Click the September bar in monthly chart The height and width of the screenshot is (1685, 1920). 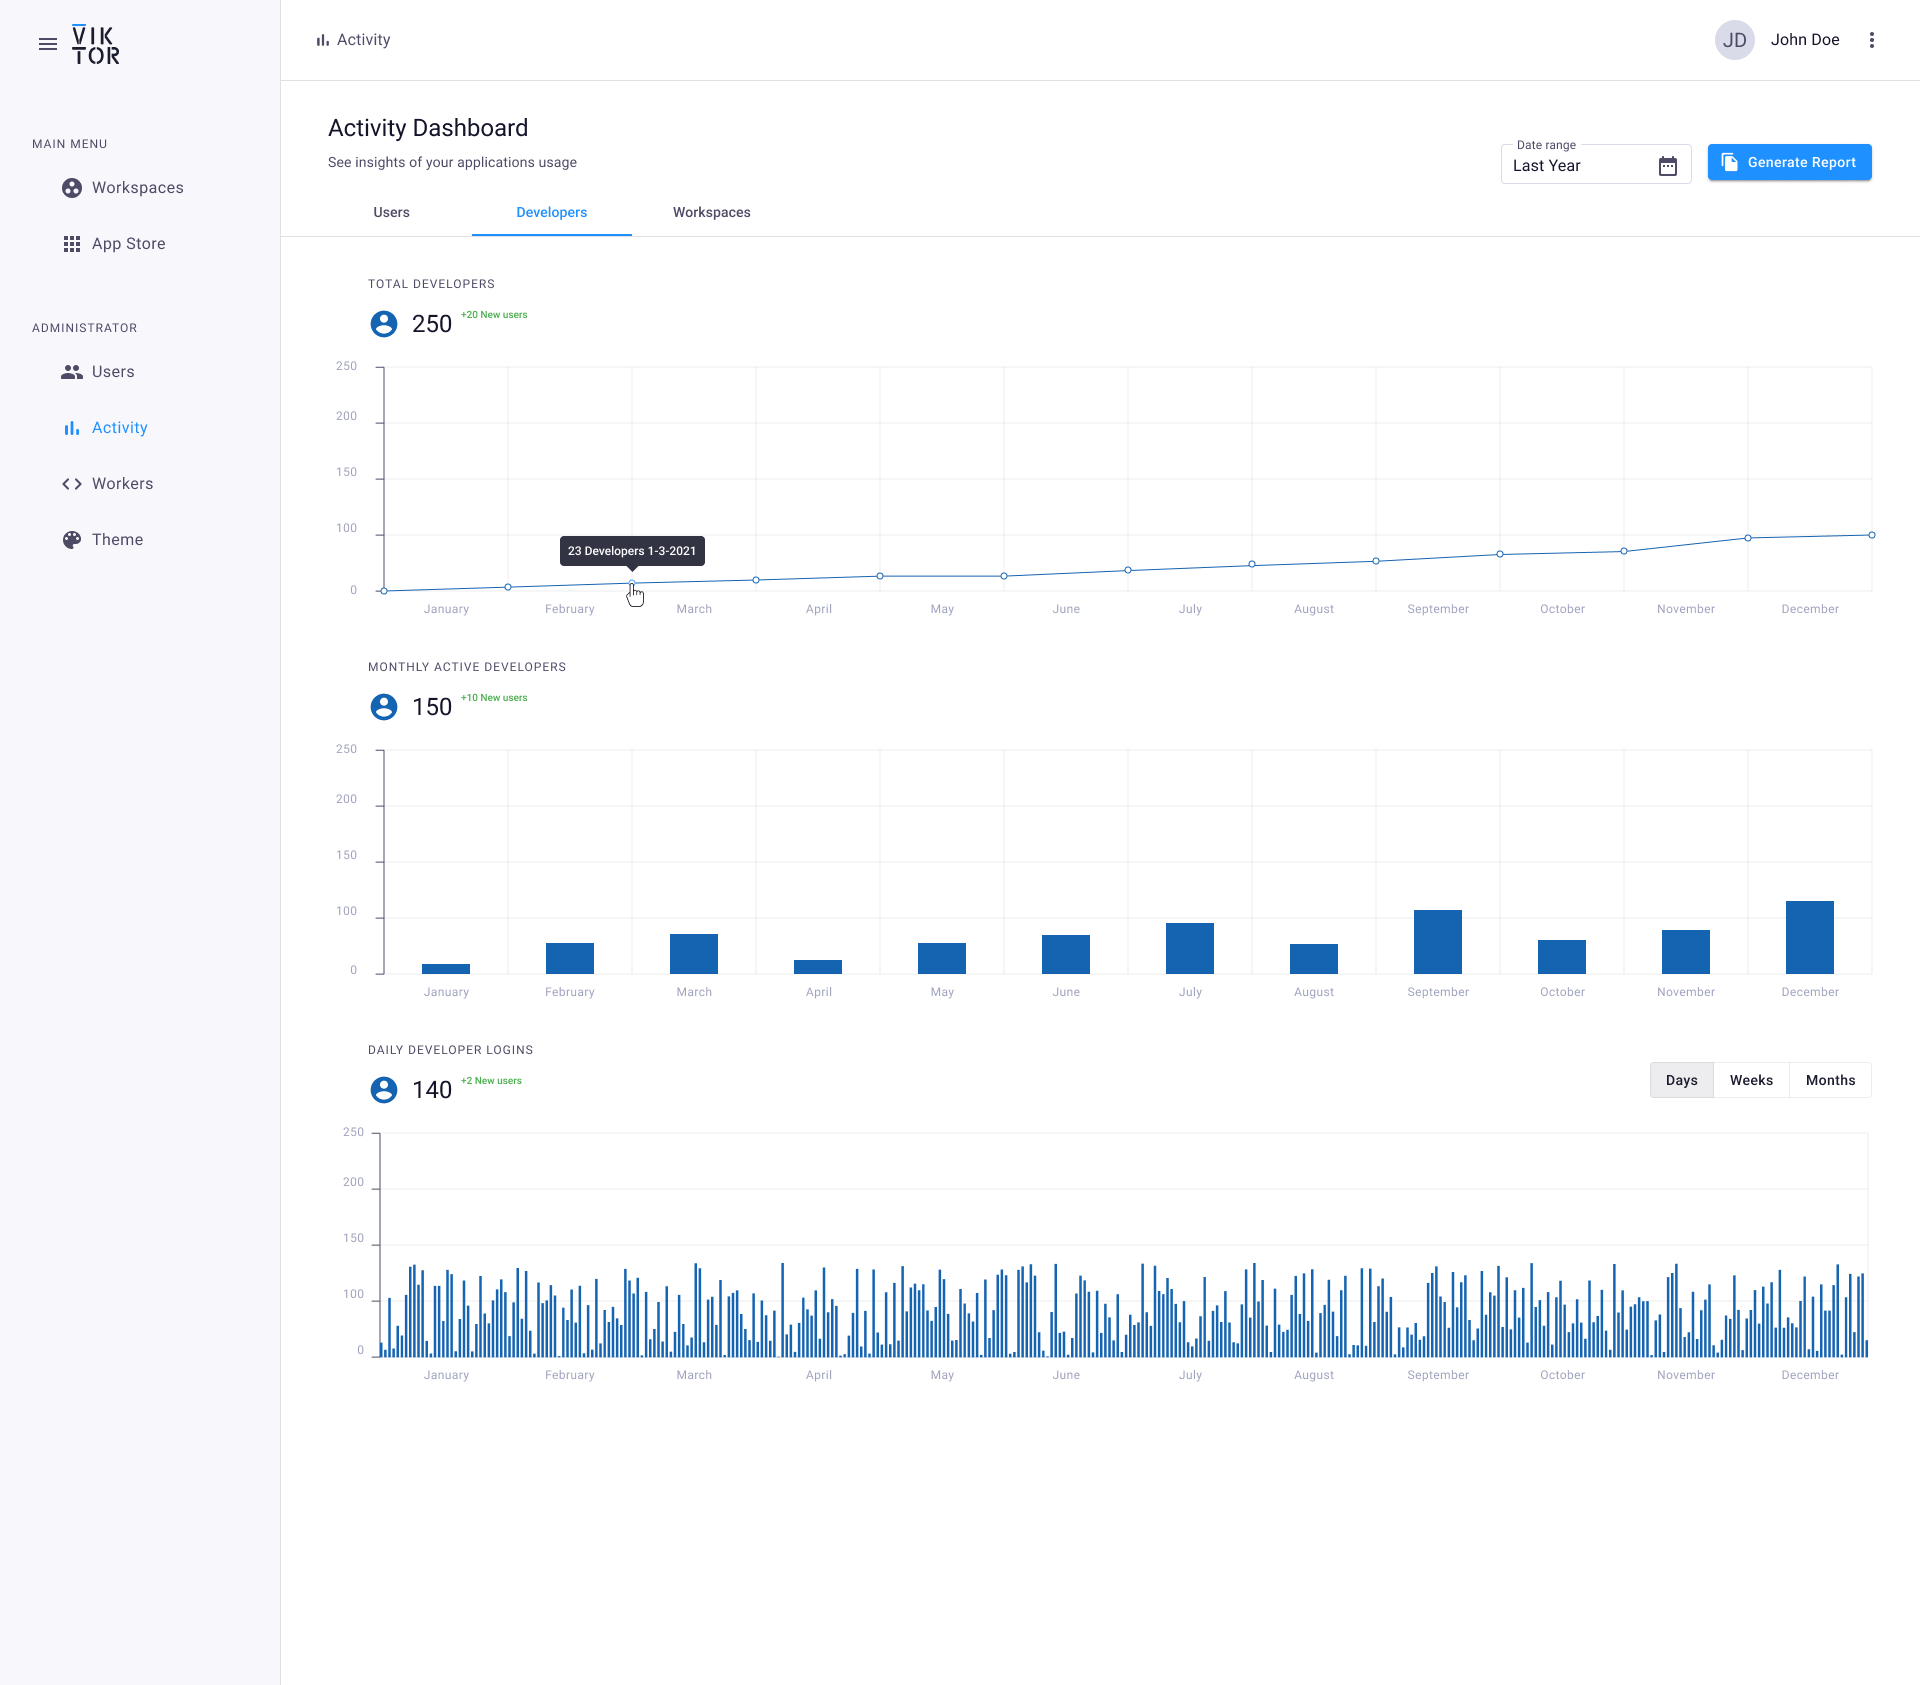pyautogui.click(x=1438, y=942)
